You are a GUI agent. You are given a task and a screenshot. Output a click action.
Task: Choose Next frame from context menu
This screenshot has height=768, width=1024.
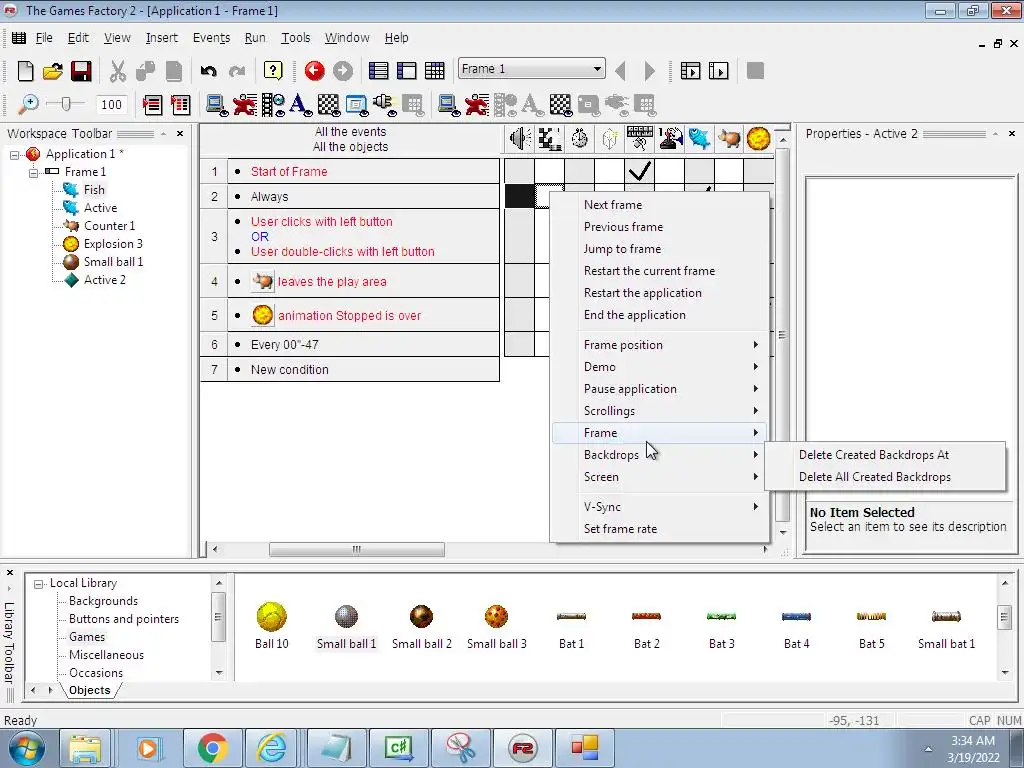pos(660,205)
